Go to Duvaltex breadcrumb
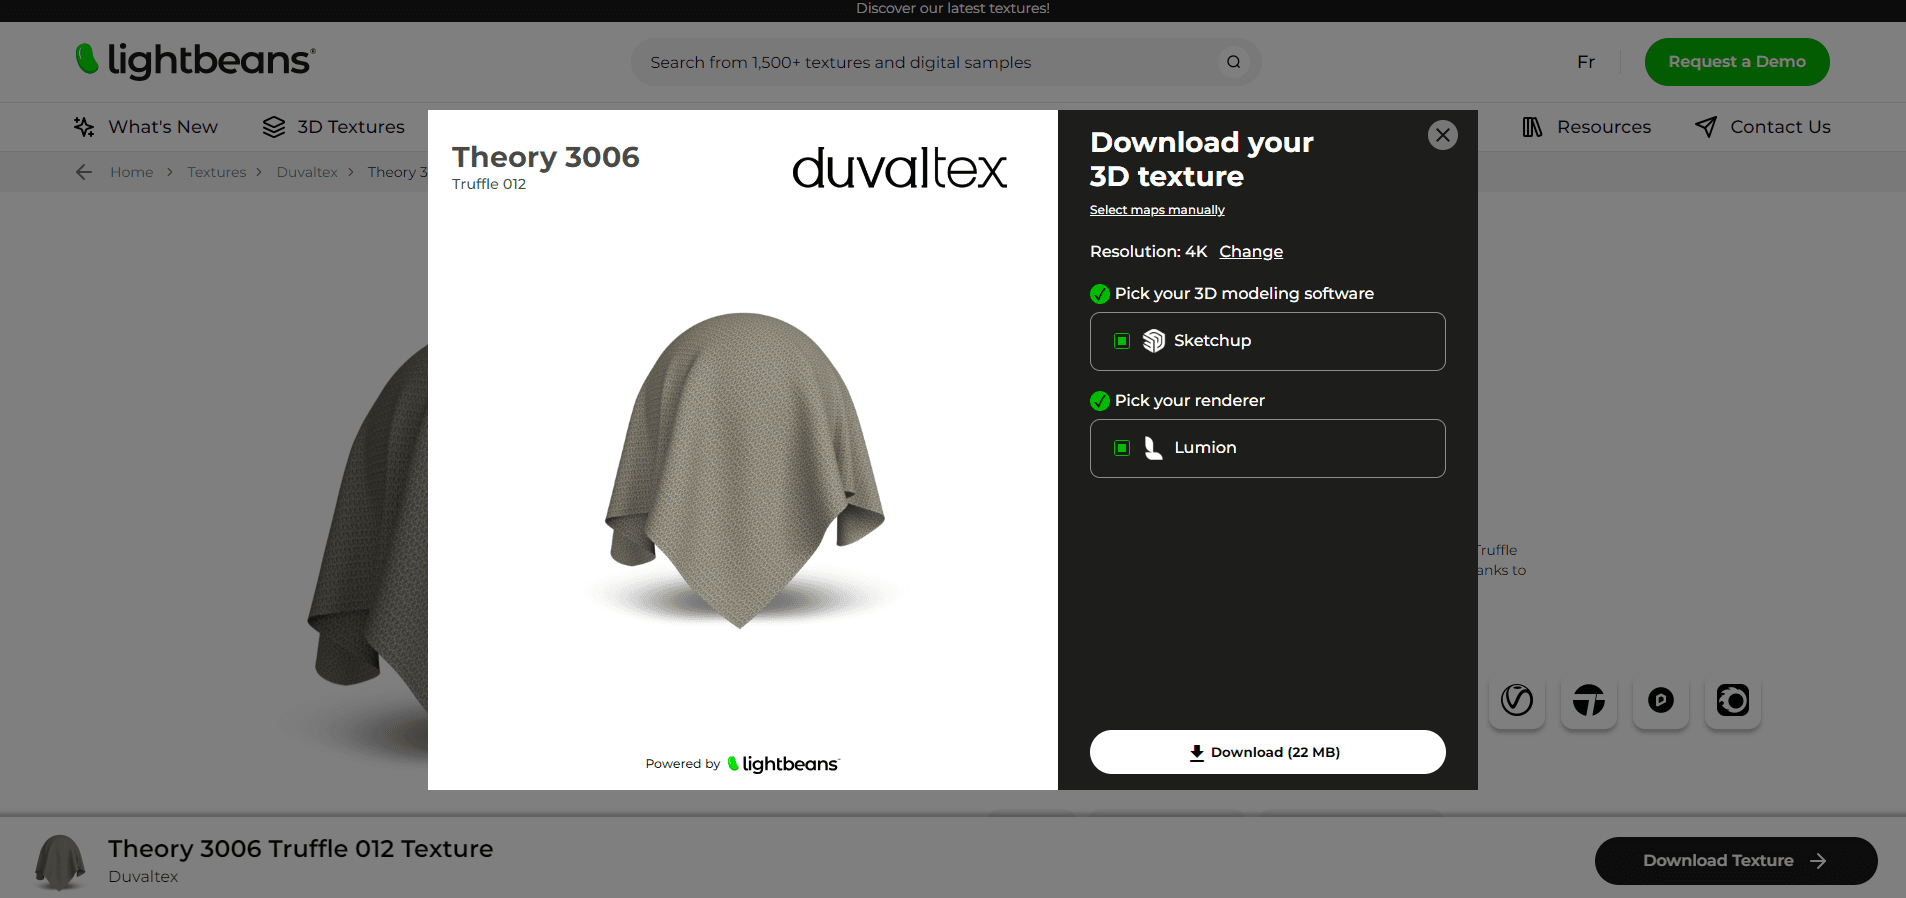This screenshot has width=1906, height=898. coord(307,172)
